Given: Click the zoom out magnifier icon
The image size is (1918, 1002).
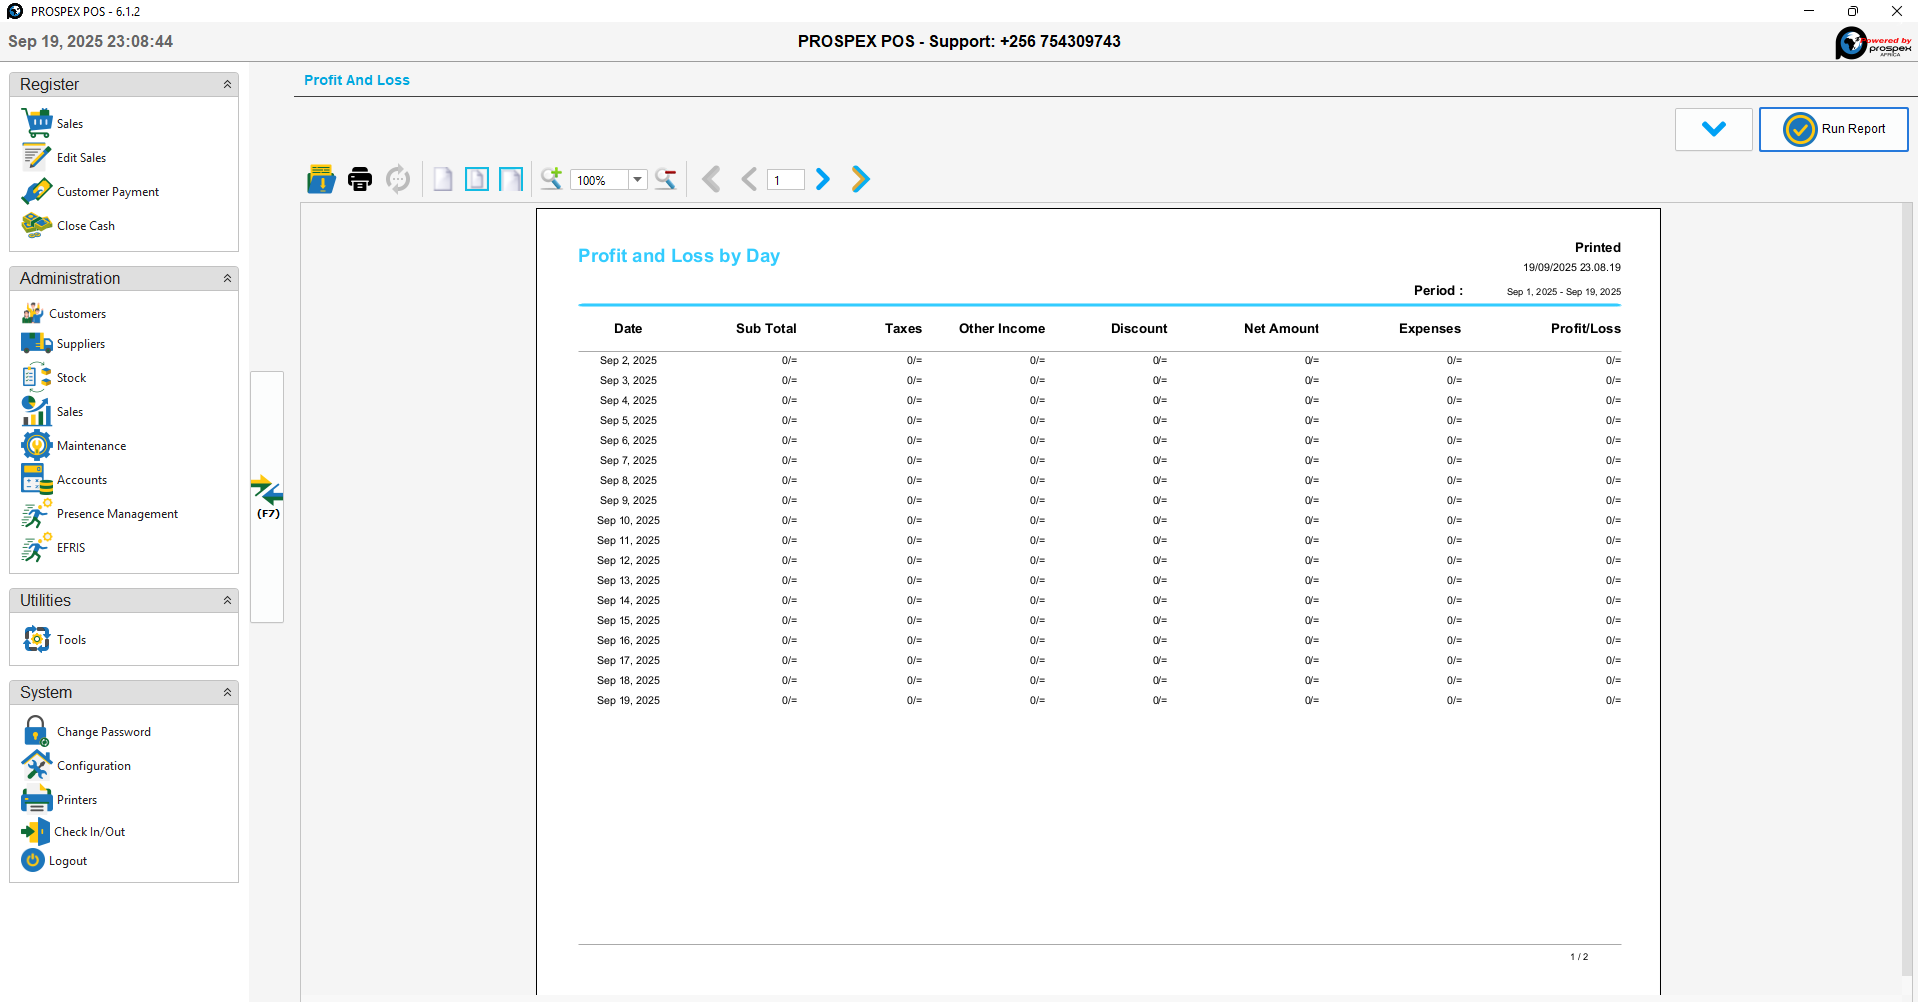Looking at the screenshot, I should tap(666, 179).
